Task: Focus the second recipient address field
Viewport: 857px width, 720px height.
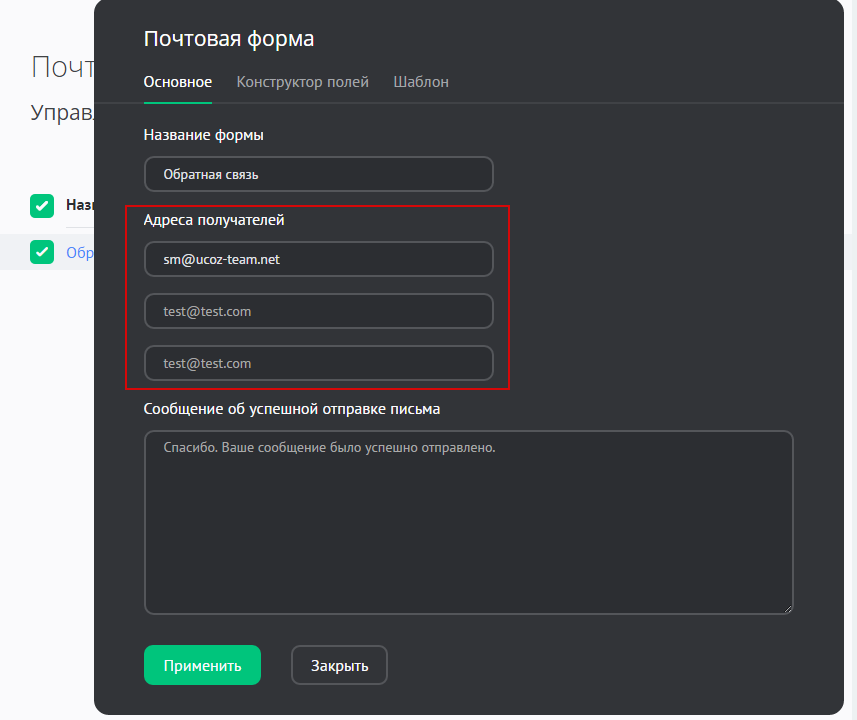Action: tap(318, 311)
